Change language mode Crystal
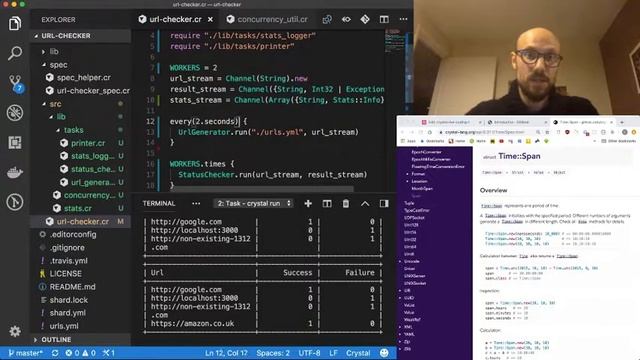 click(x=358, y=353)
